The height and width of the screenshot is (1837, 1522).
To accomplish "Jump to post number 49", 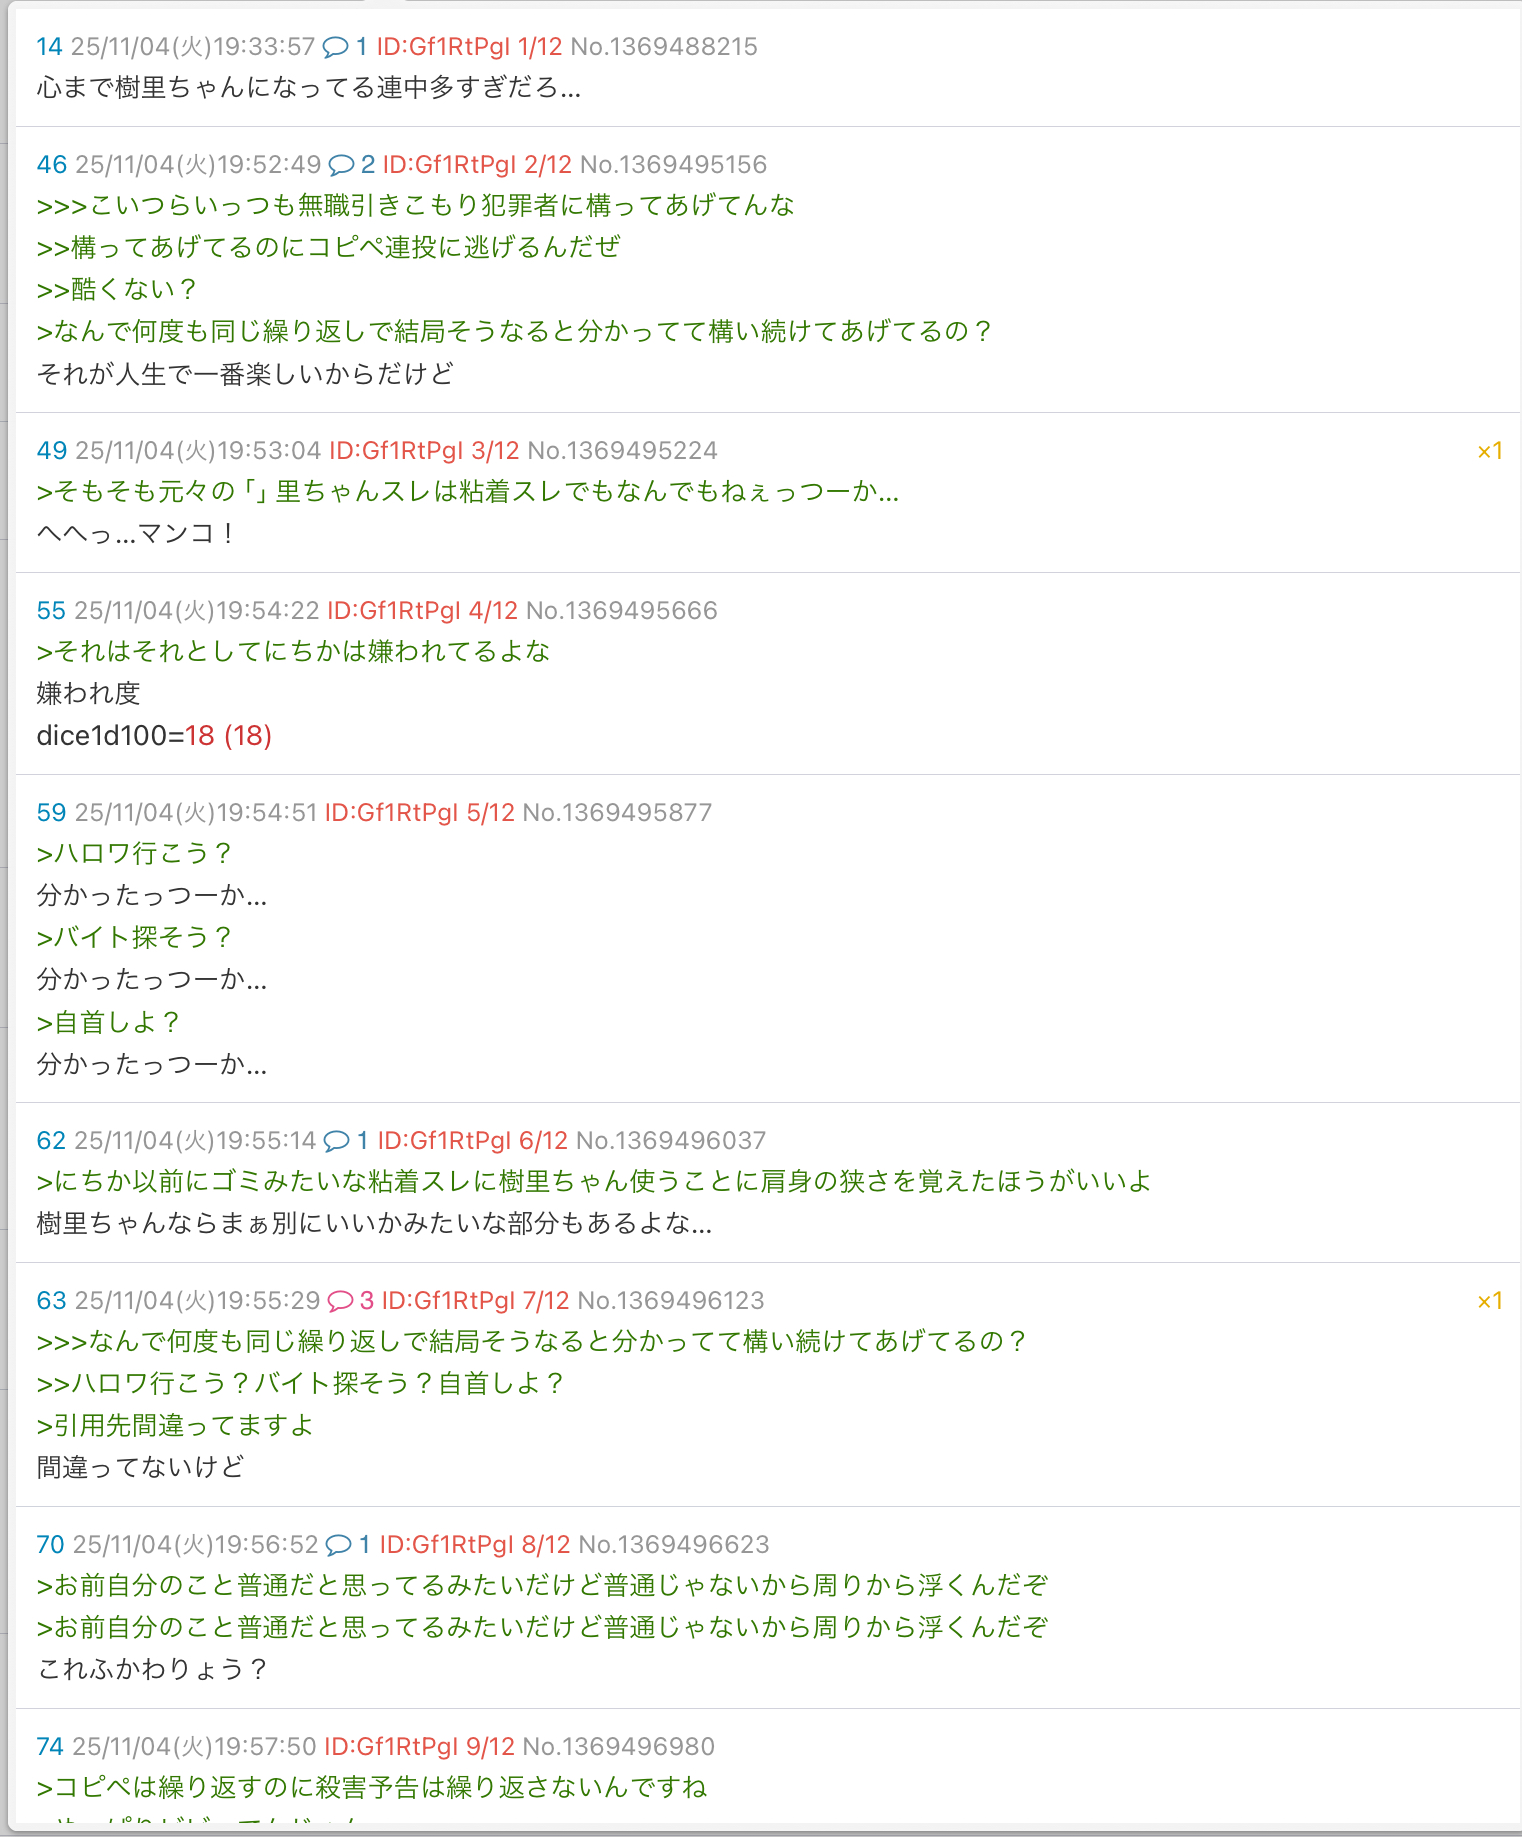I will [x=52, y=451].
